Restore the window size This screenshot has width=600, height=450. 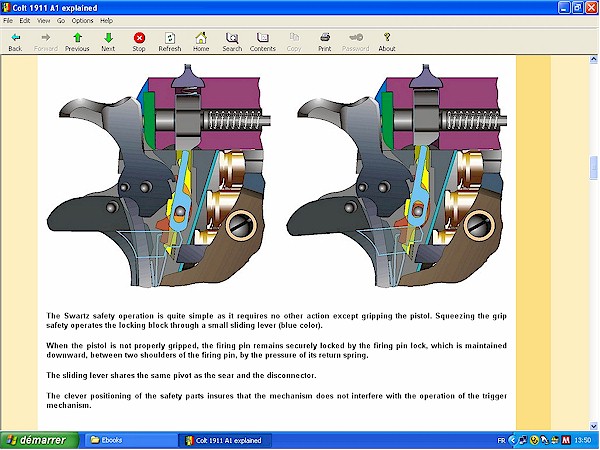click(x=578, y=8)
